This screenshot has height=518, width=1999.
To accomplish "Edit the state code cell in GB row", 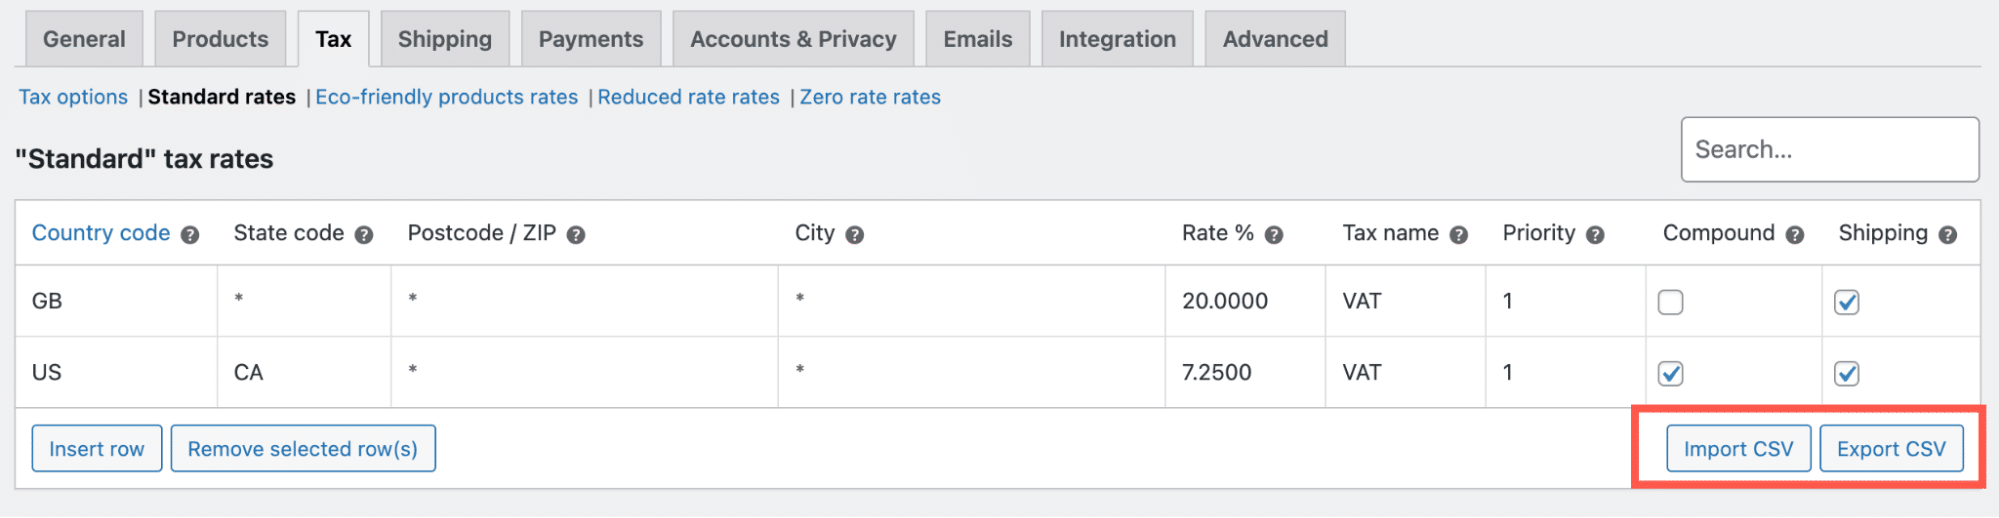I will 304,301.
